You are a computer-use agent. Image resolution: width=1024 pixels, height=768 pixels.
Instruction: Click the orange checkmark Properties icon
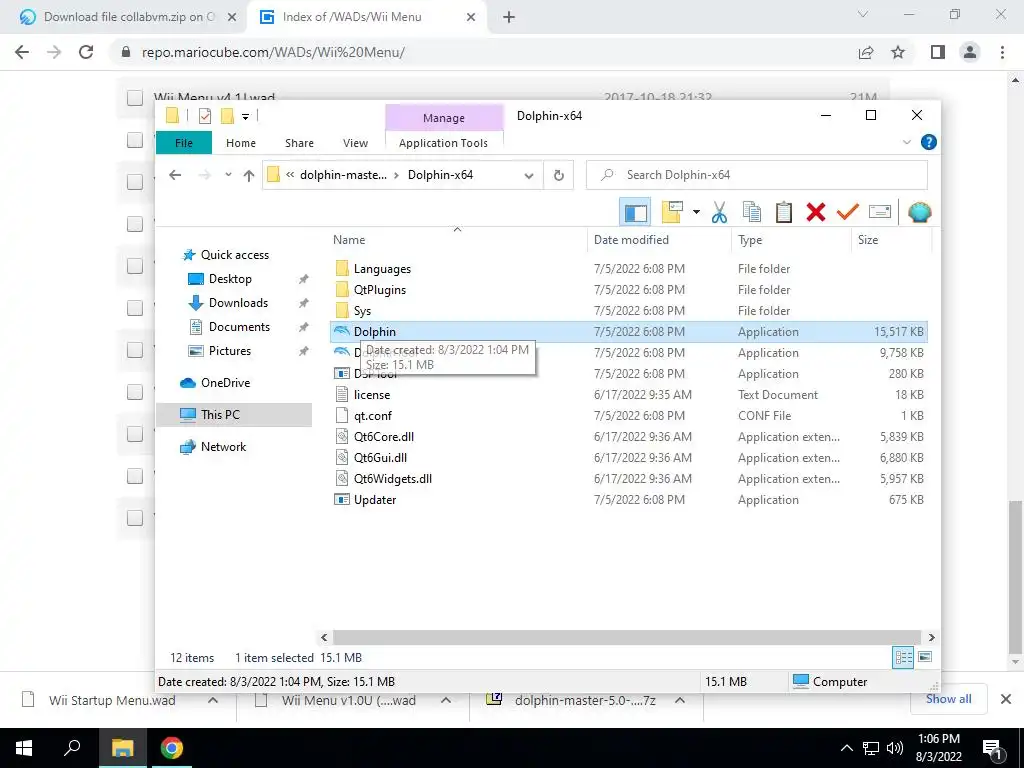tap(848, 212)
